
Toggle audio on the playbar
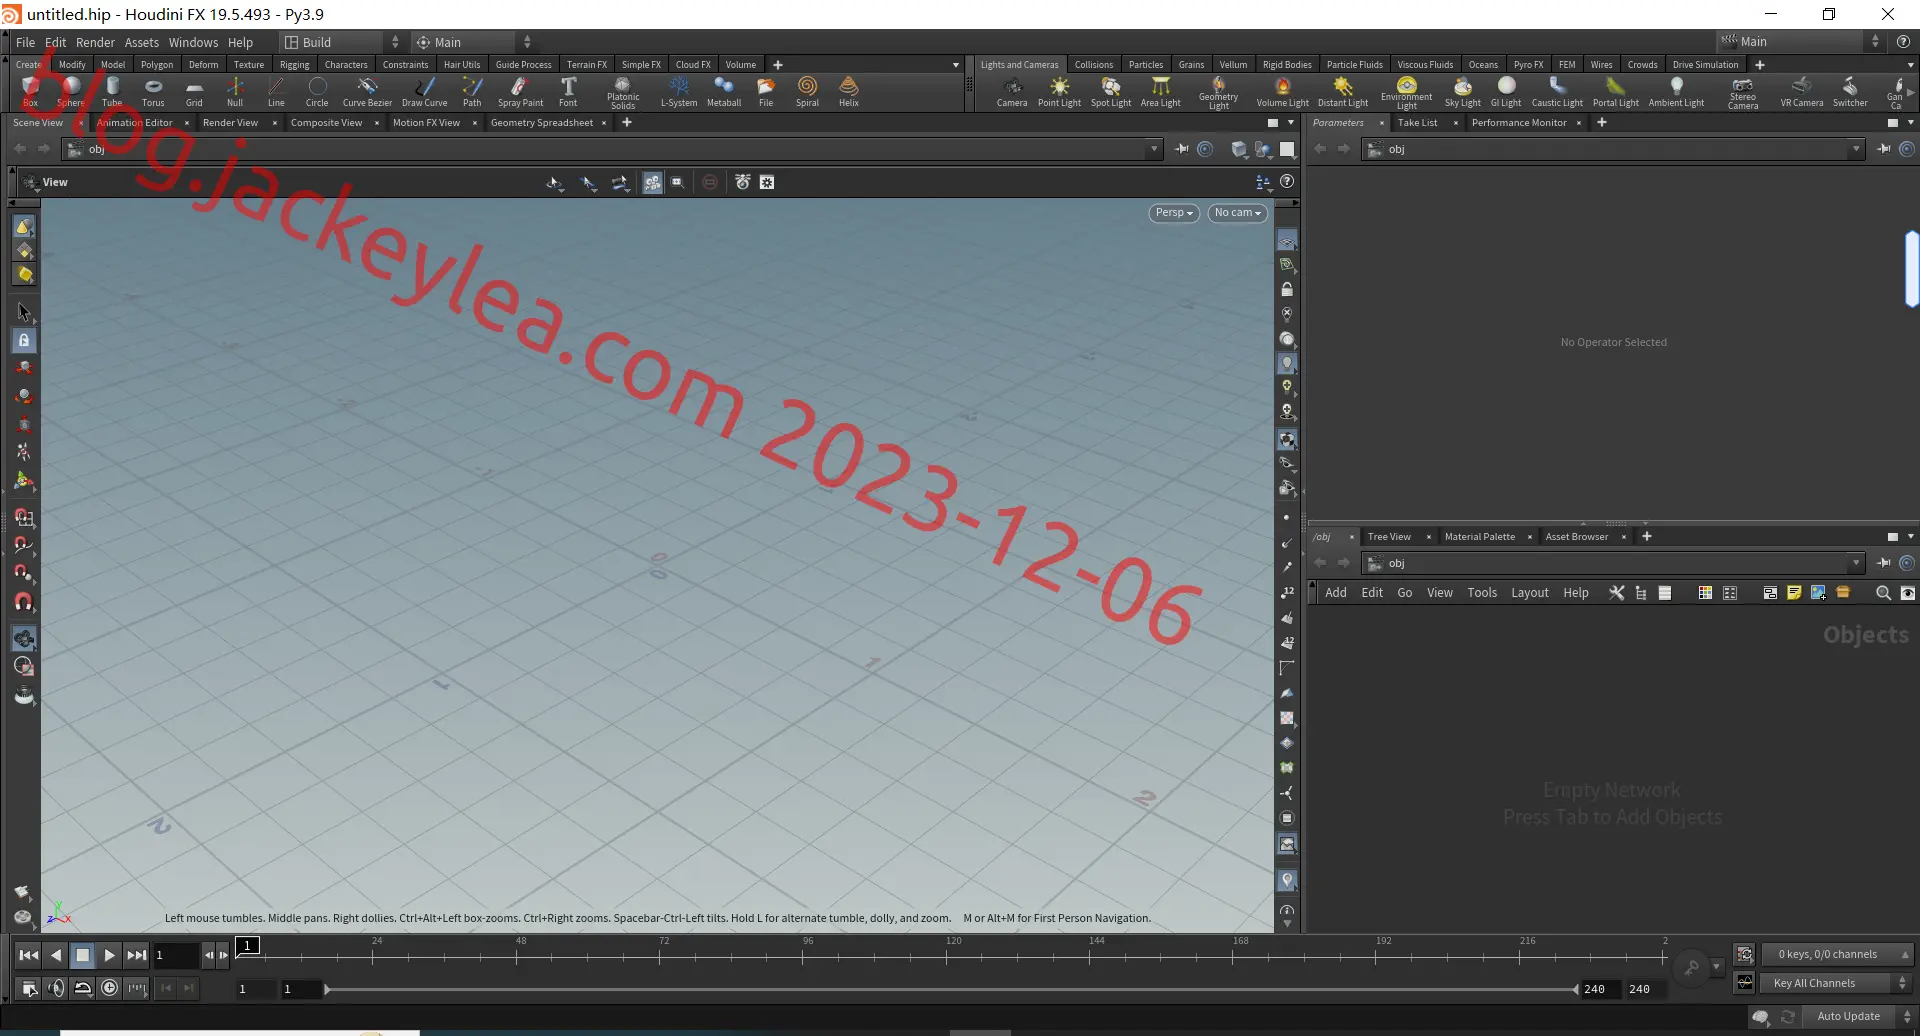pyautogui.click(x=56, y=988)
